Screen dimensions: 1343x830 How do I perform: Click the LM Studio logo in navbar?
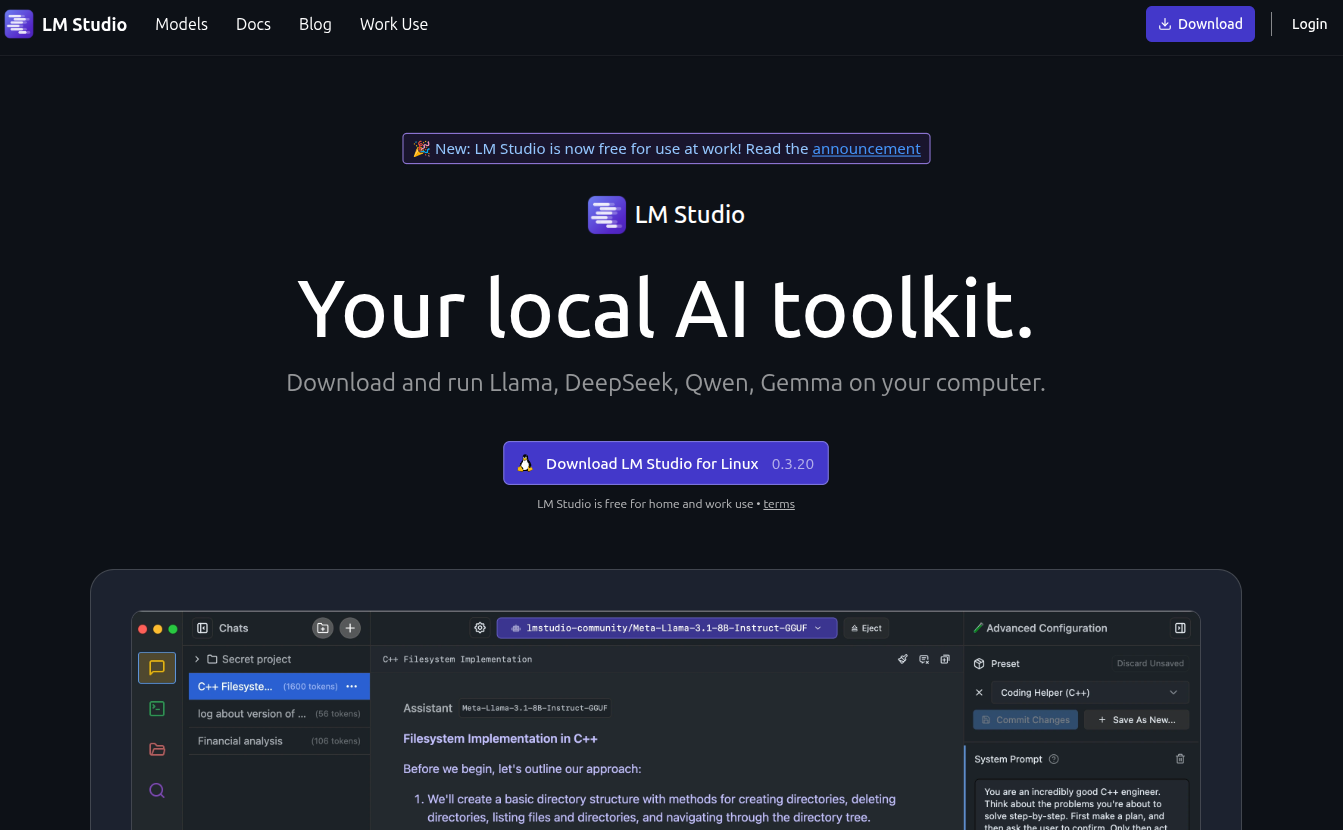point(66,24)
